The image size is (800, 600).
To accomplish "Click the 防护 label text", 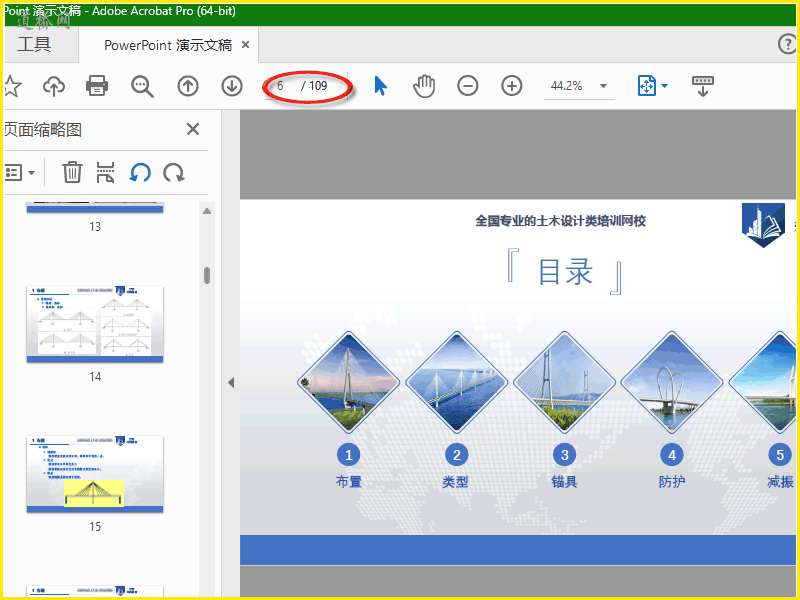I will pyautogui.click(x=672, y=482).
